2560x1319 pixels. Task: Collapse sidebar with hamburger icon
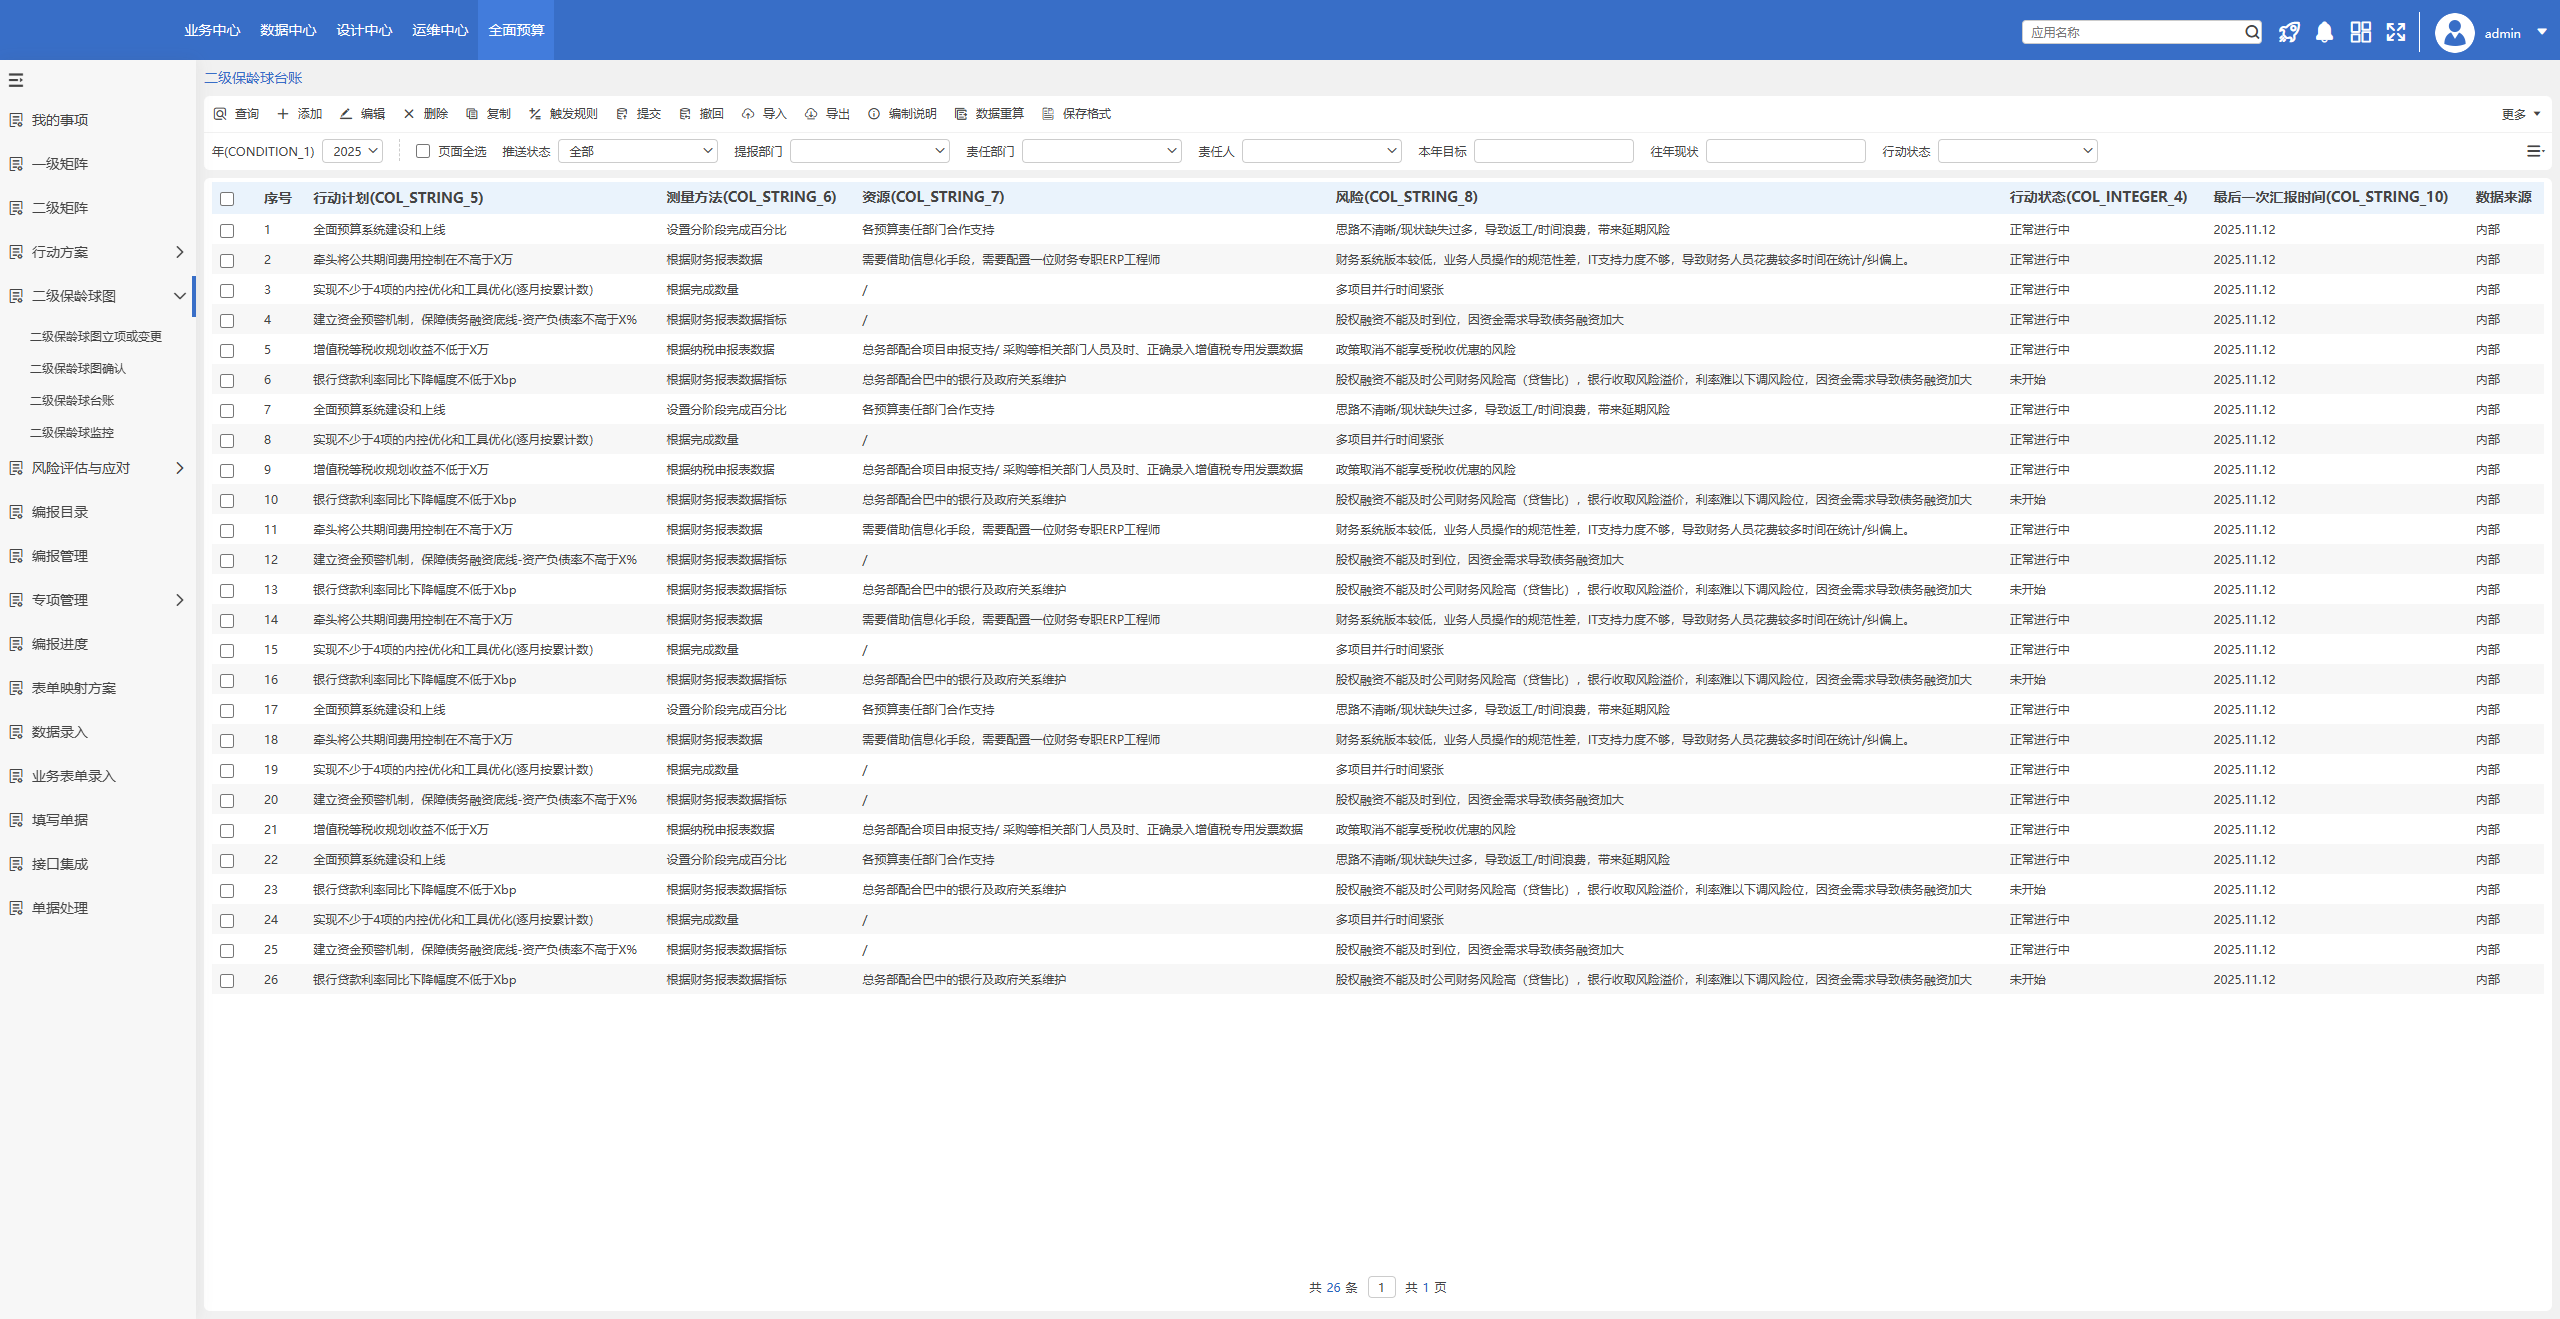pyautogui.click(x=16, y=80)
